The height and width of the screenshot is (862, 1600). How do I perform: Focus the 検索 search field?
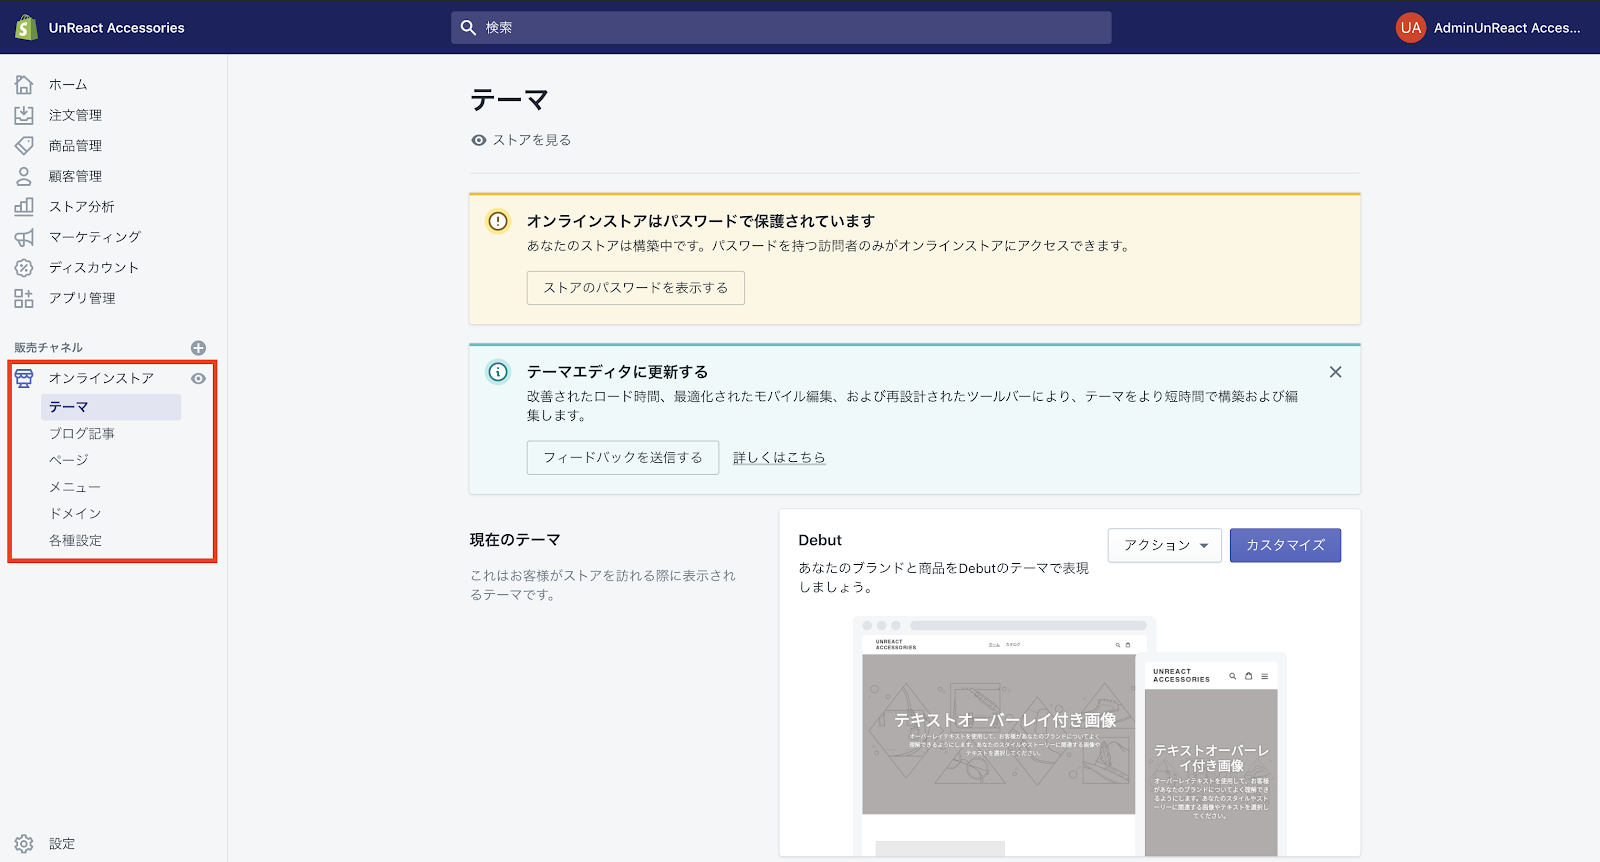click(780, 28)
